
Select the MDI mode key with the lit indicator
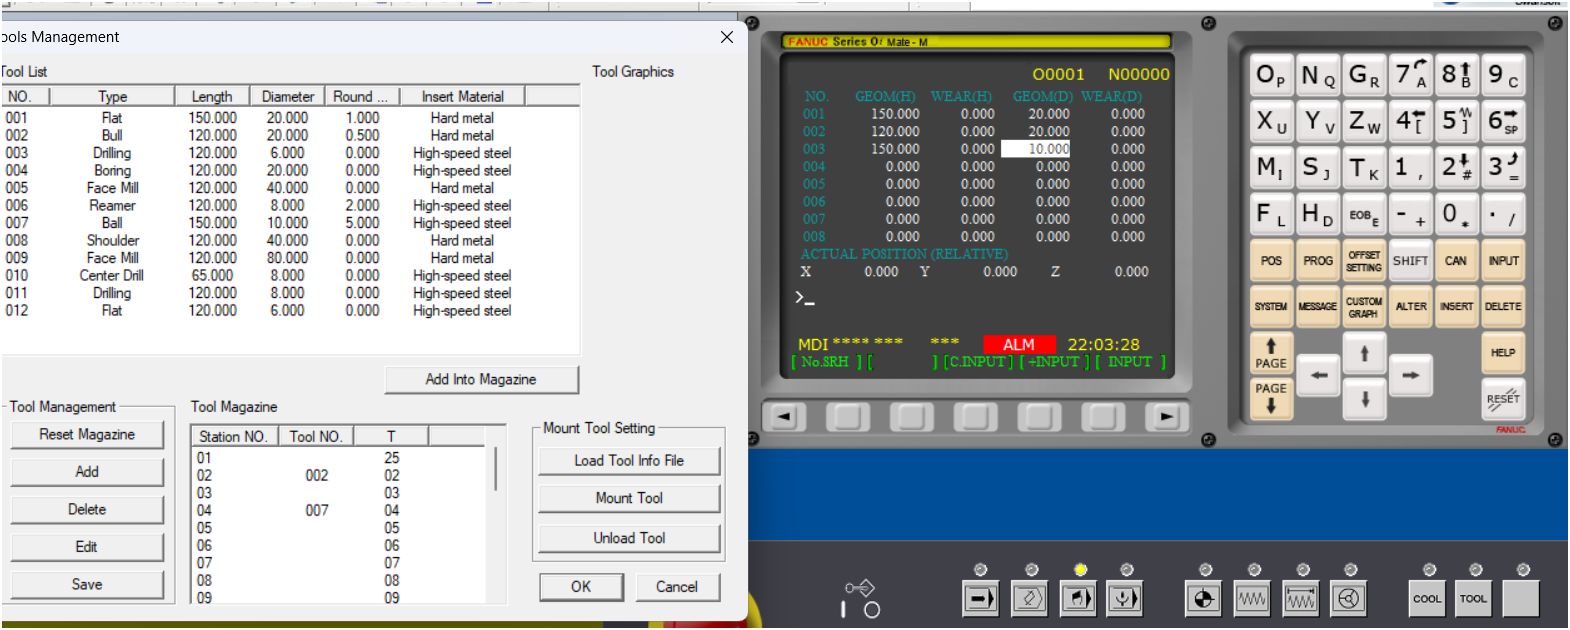(x=1078, y=599)
